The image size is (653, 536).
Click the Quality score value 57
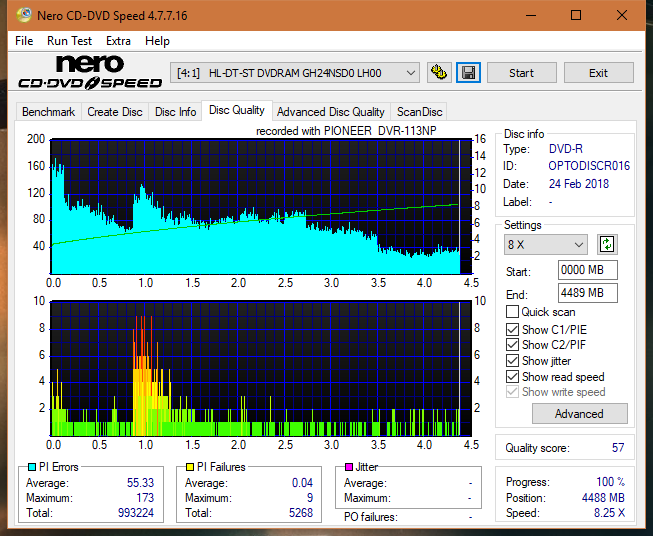tap(618, 448)
